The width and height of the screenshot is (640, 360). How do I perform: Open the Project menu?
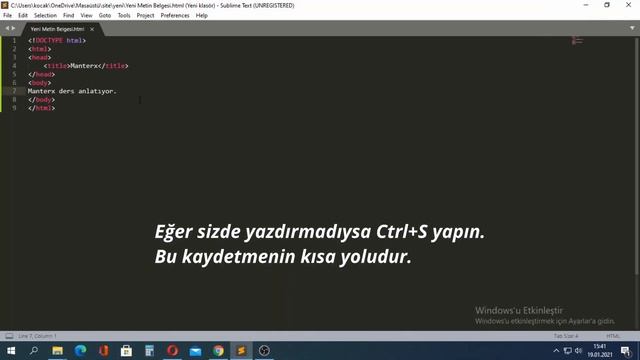click(145, 16)
